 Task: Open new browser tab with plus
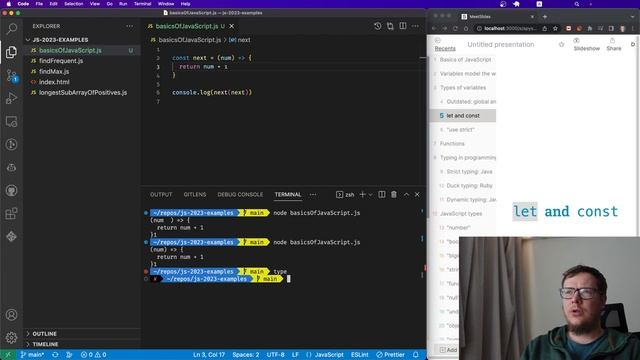pos(545,17)
